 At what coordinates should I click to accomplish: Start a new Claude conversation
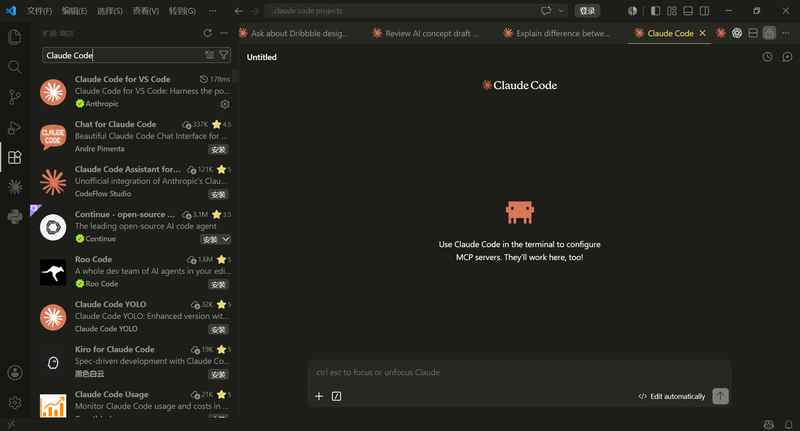coord(787,57)
